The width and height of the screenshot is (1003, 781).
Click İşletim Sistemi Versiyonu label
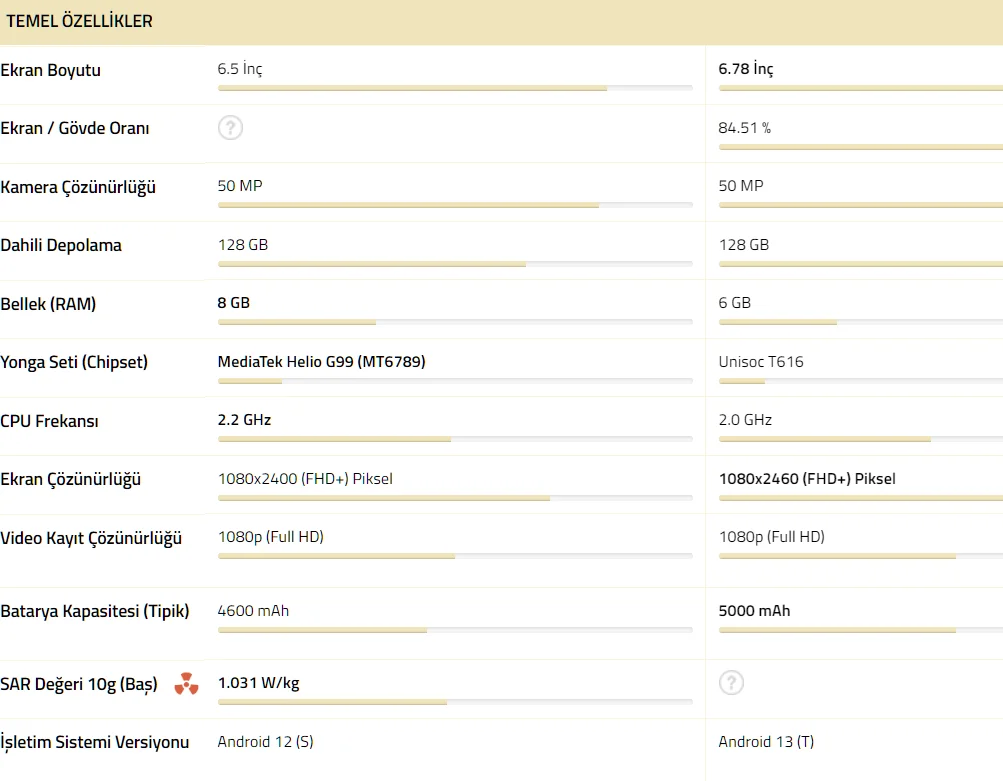point(95,742)
